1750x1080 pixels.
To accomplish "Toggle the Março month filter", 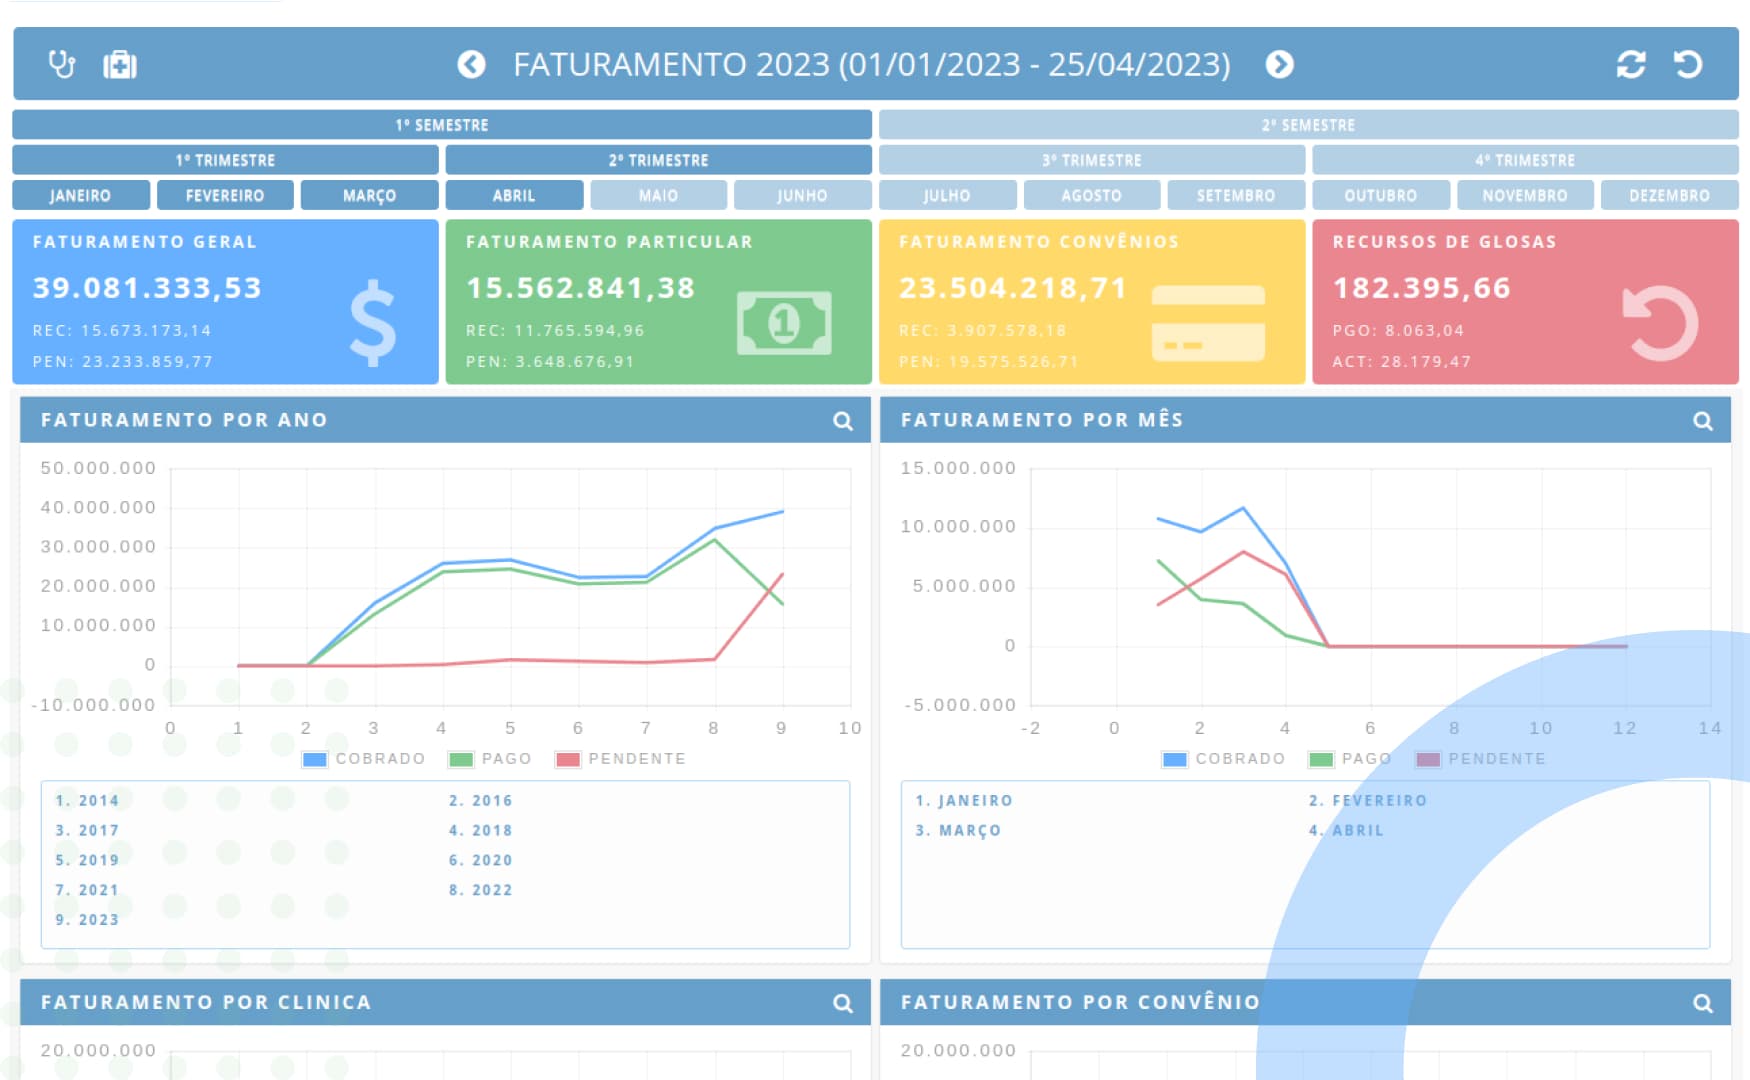I will 370,195.
